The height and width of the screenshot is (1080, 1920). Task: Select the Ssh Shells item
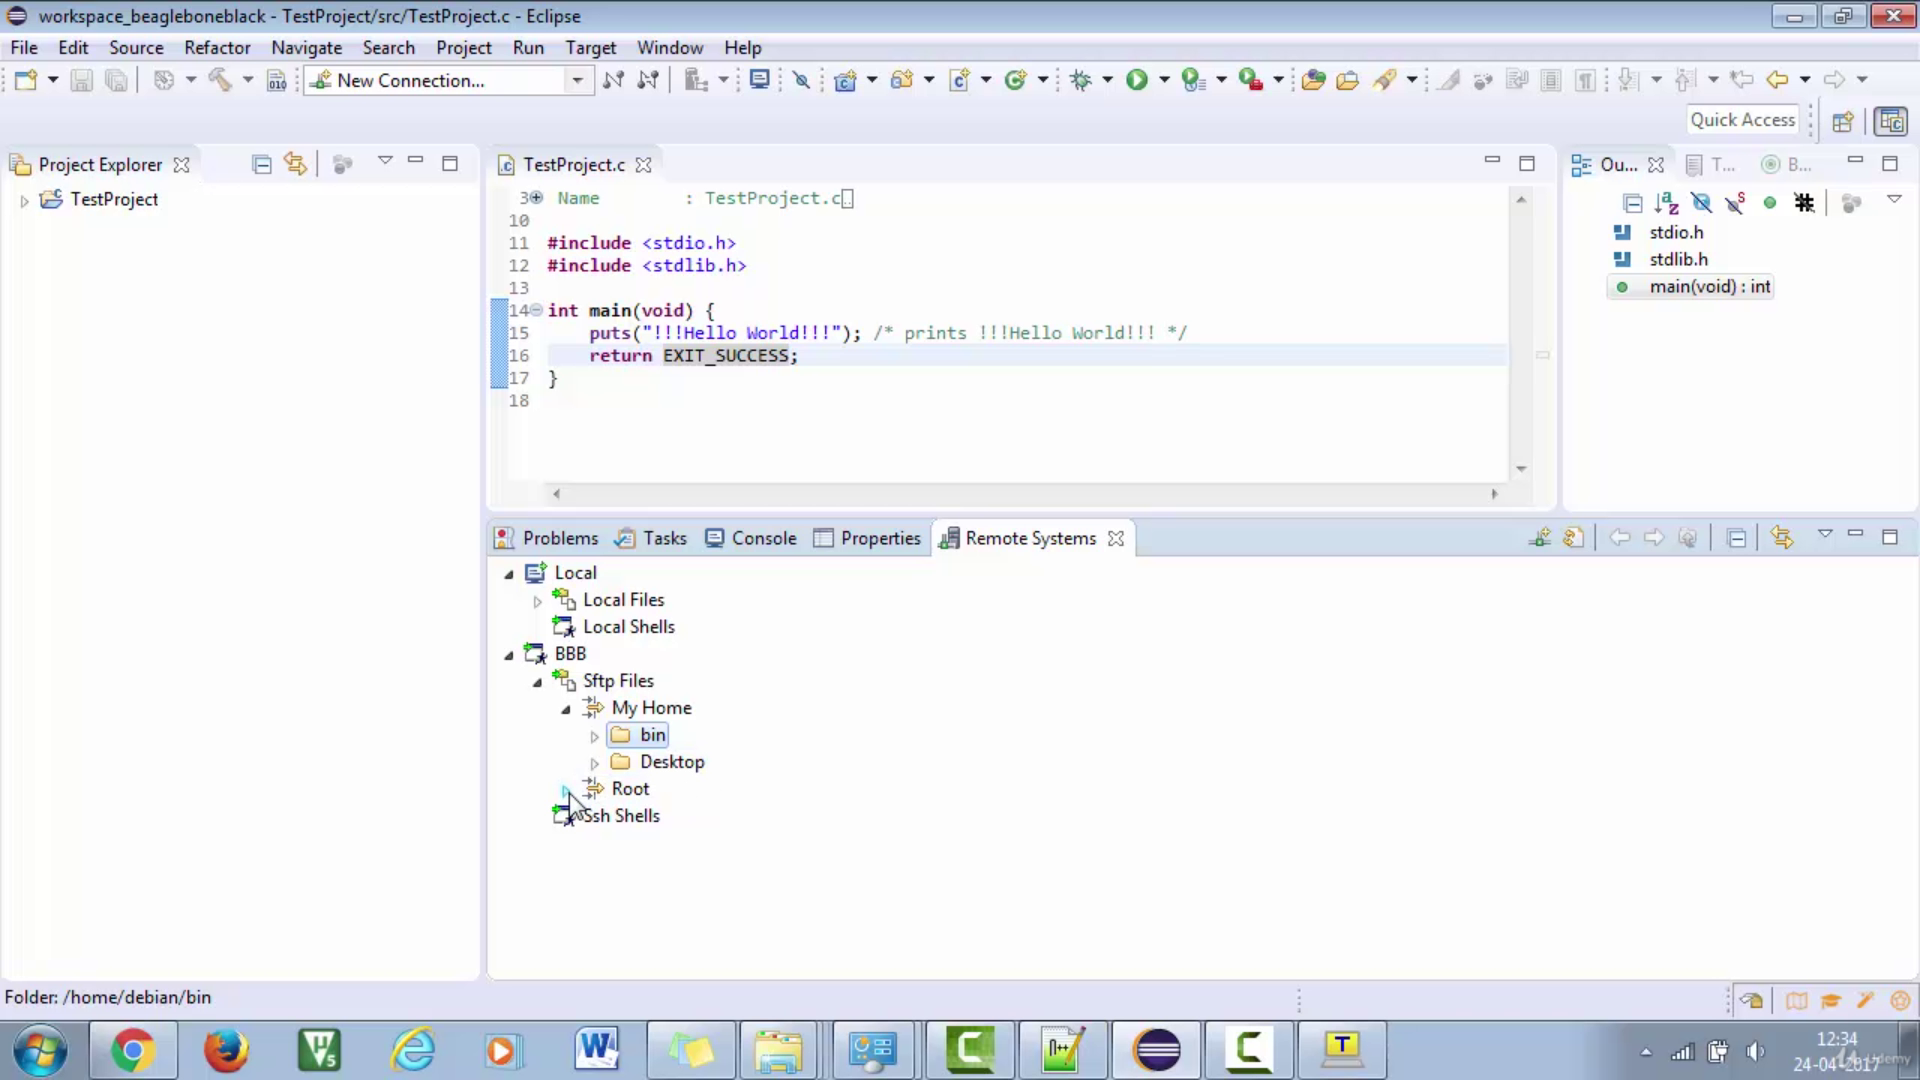click(x=621, y=816)
